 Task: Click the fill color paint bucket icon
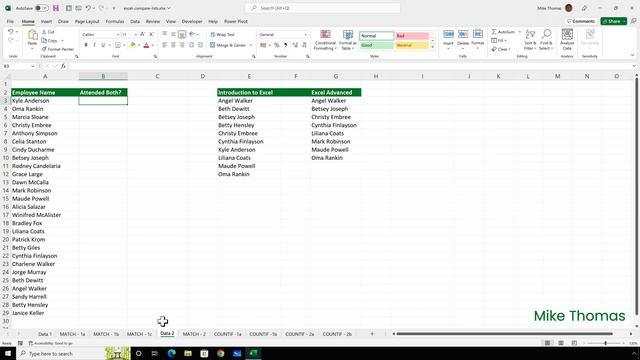pyautogui.click(x=133, y=45)
